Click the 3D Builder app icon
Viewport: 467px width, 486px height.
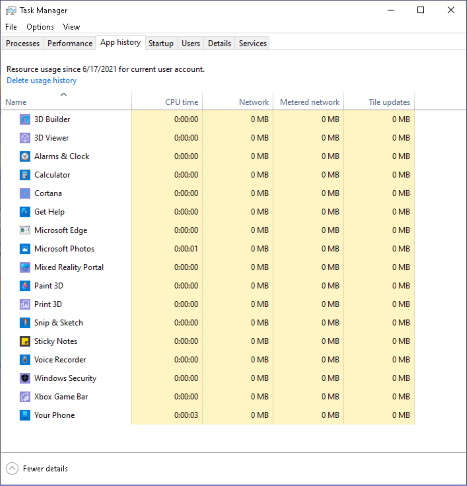point(25,119)
